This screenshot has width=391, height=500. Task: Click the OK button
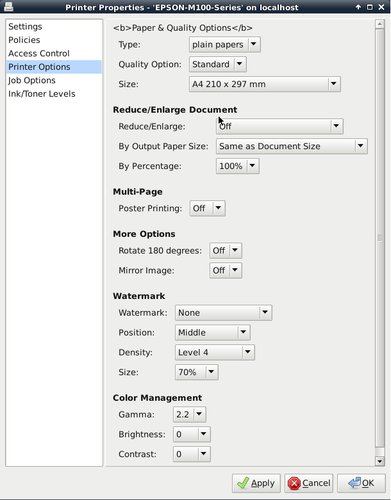[361, 483]
